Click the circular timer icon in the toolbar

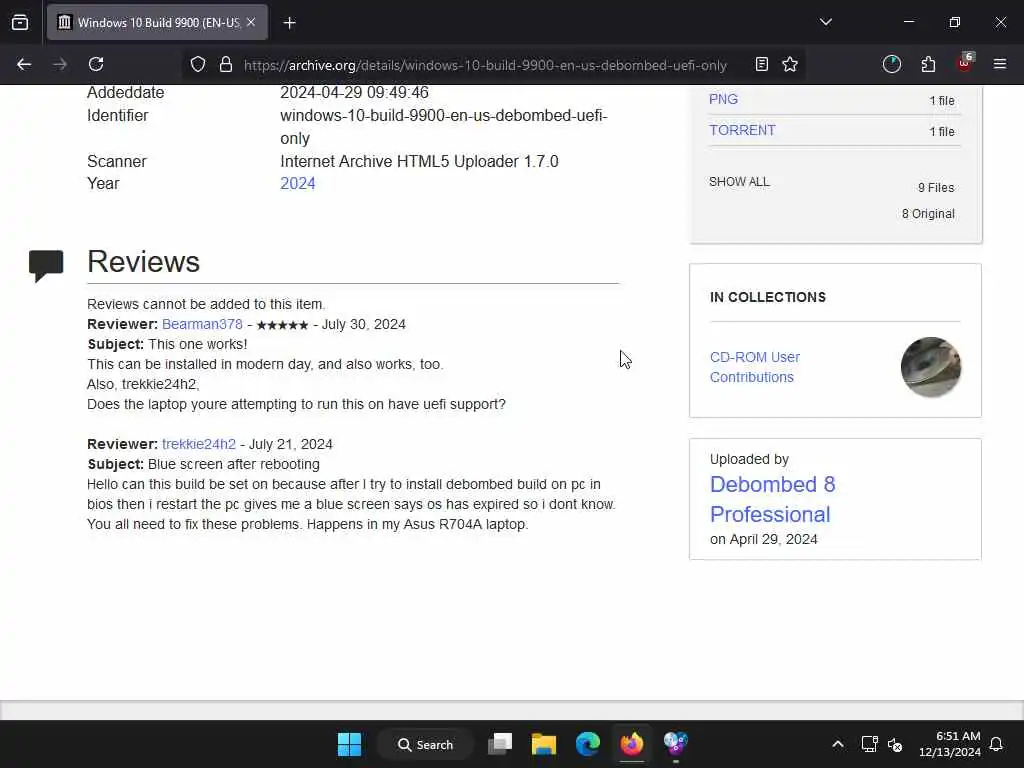coord(891,64)
